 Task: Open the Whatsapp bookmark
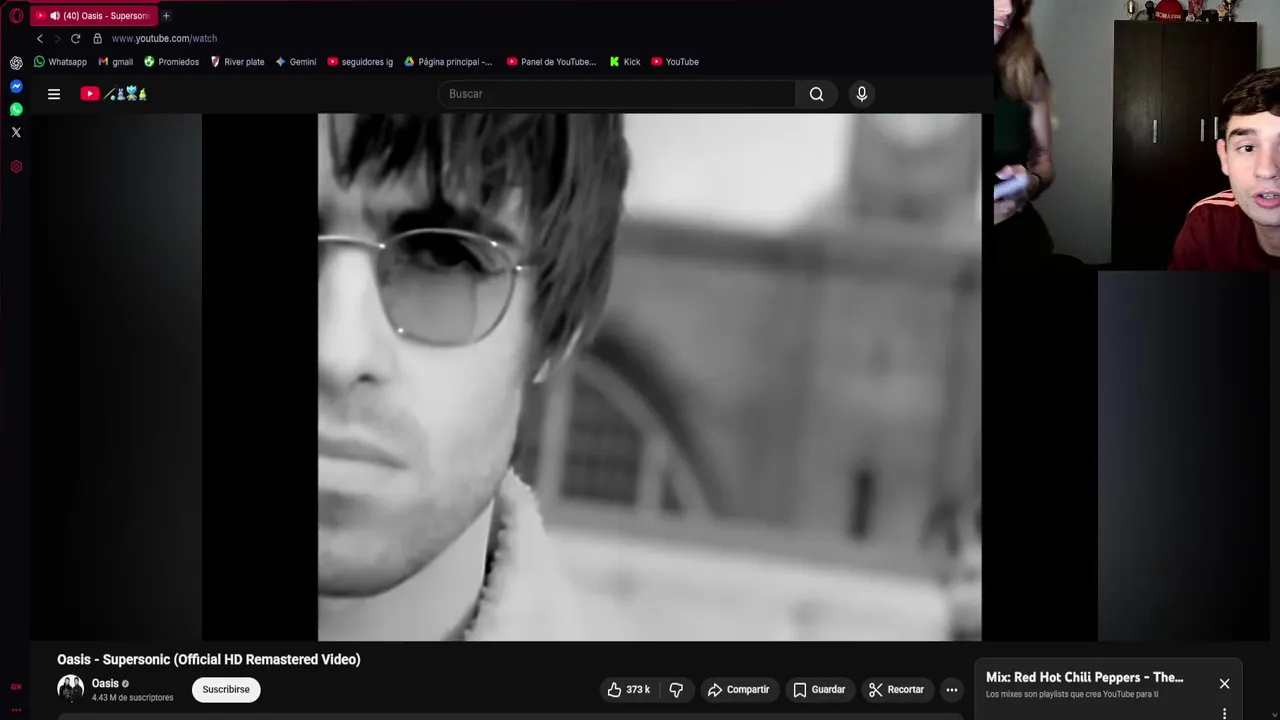tap(60, 62)
